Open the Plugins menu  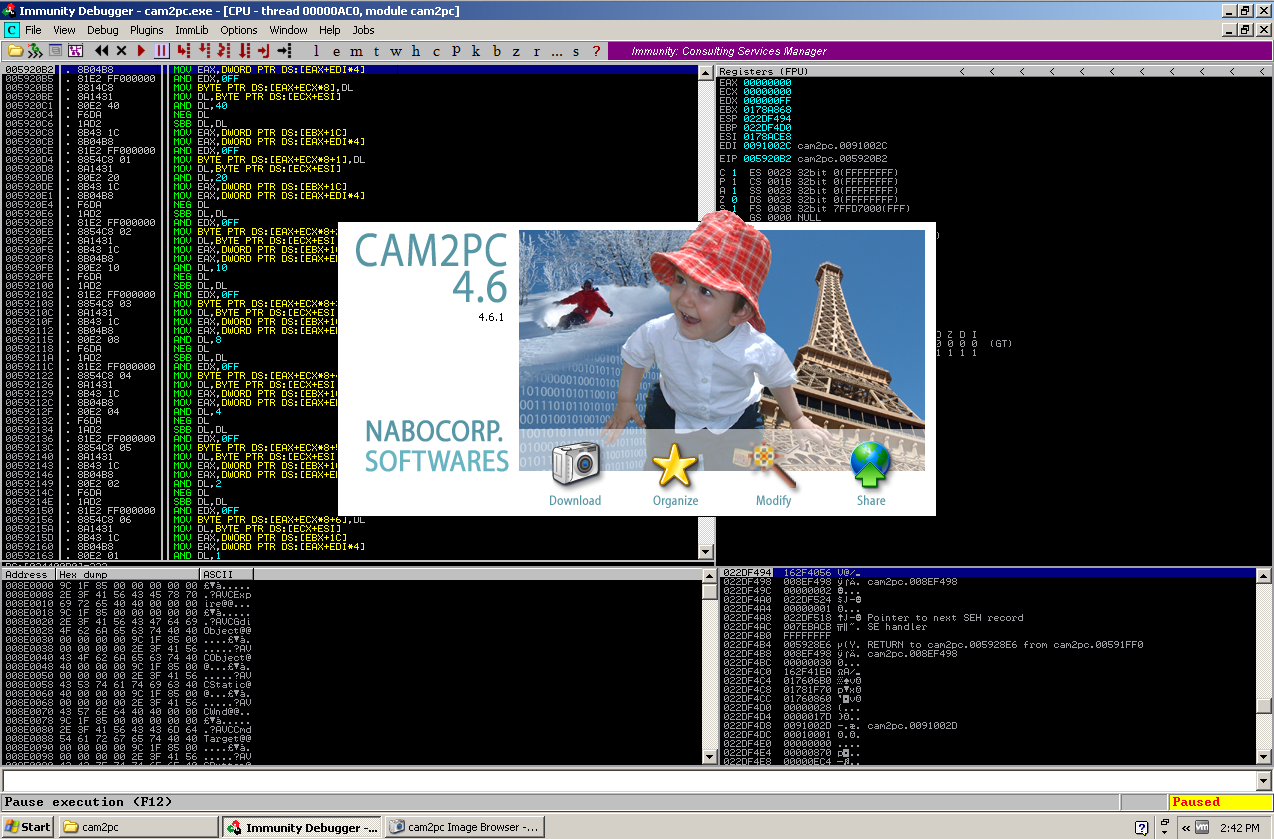coord(146,30)
